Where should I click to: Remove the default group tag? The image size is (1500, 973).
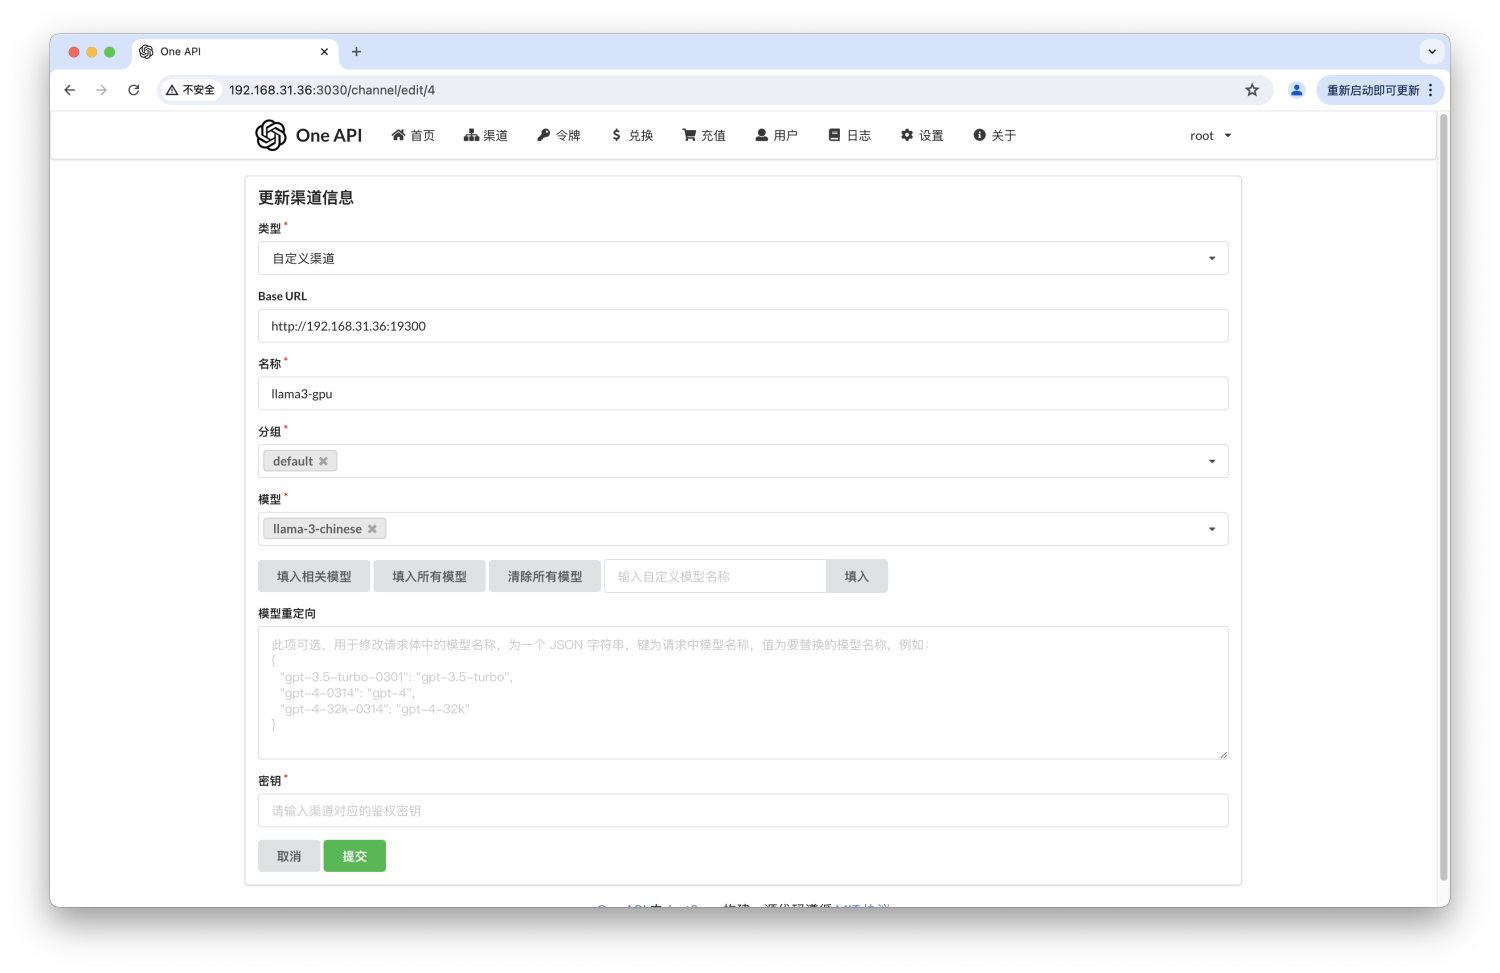tap(323, 461)
